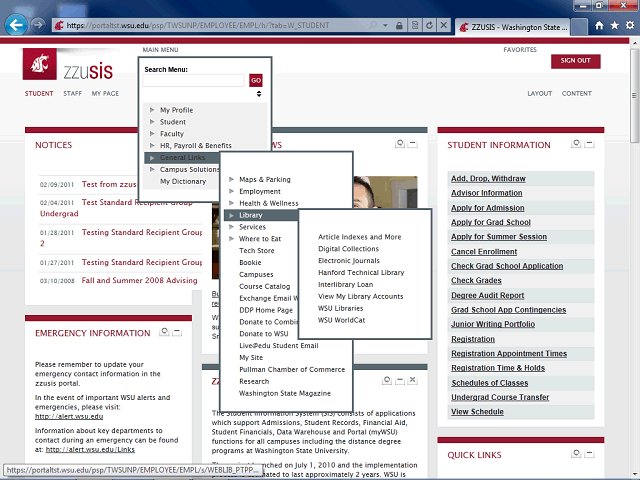Click refresh icon of Emergency Information pagelet

(164, 331)
